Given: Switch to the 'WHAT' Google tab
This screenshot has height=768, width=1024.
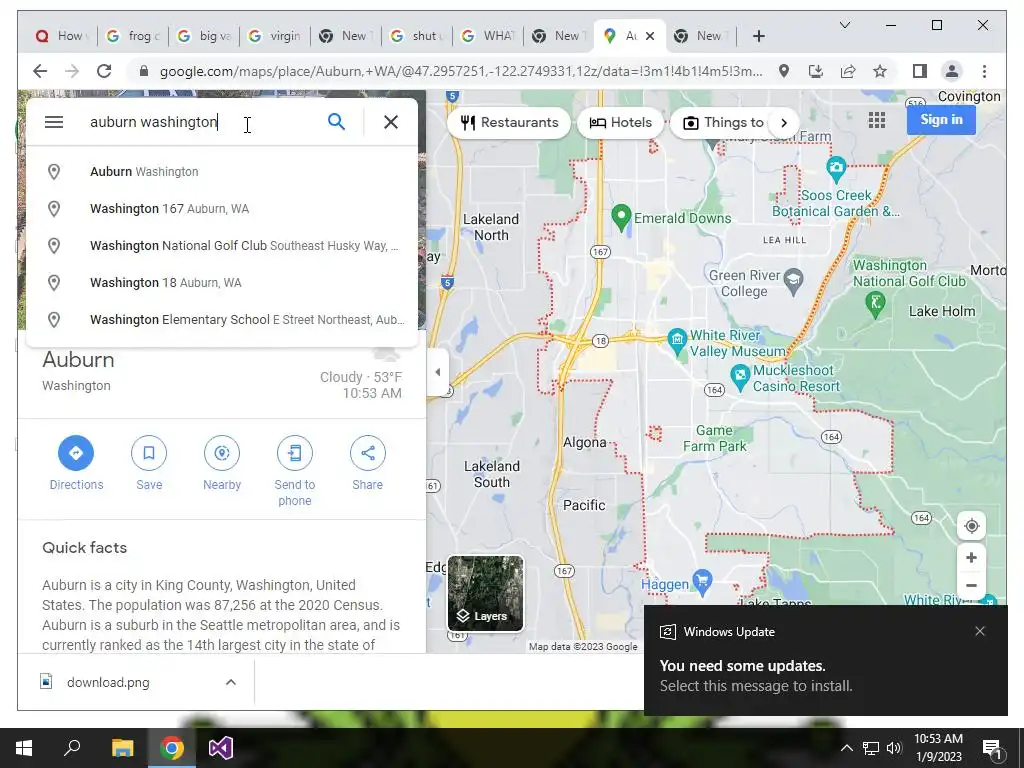Looking at the screenshot, I should pos(488,36).
